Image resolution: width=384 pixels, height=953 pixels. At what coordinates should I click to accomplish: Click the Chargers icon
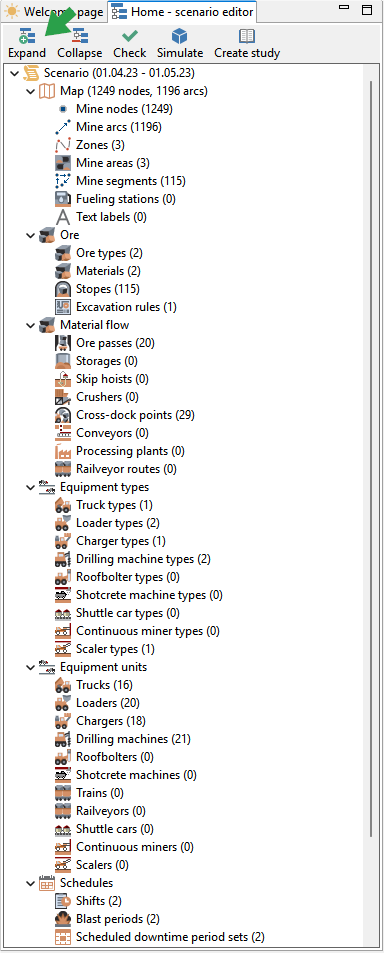63,721
